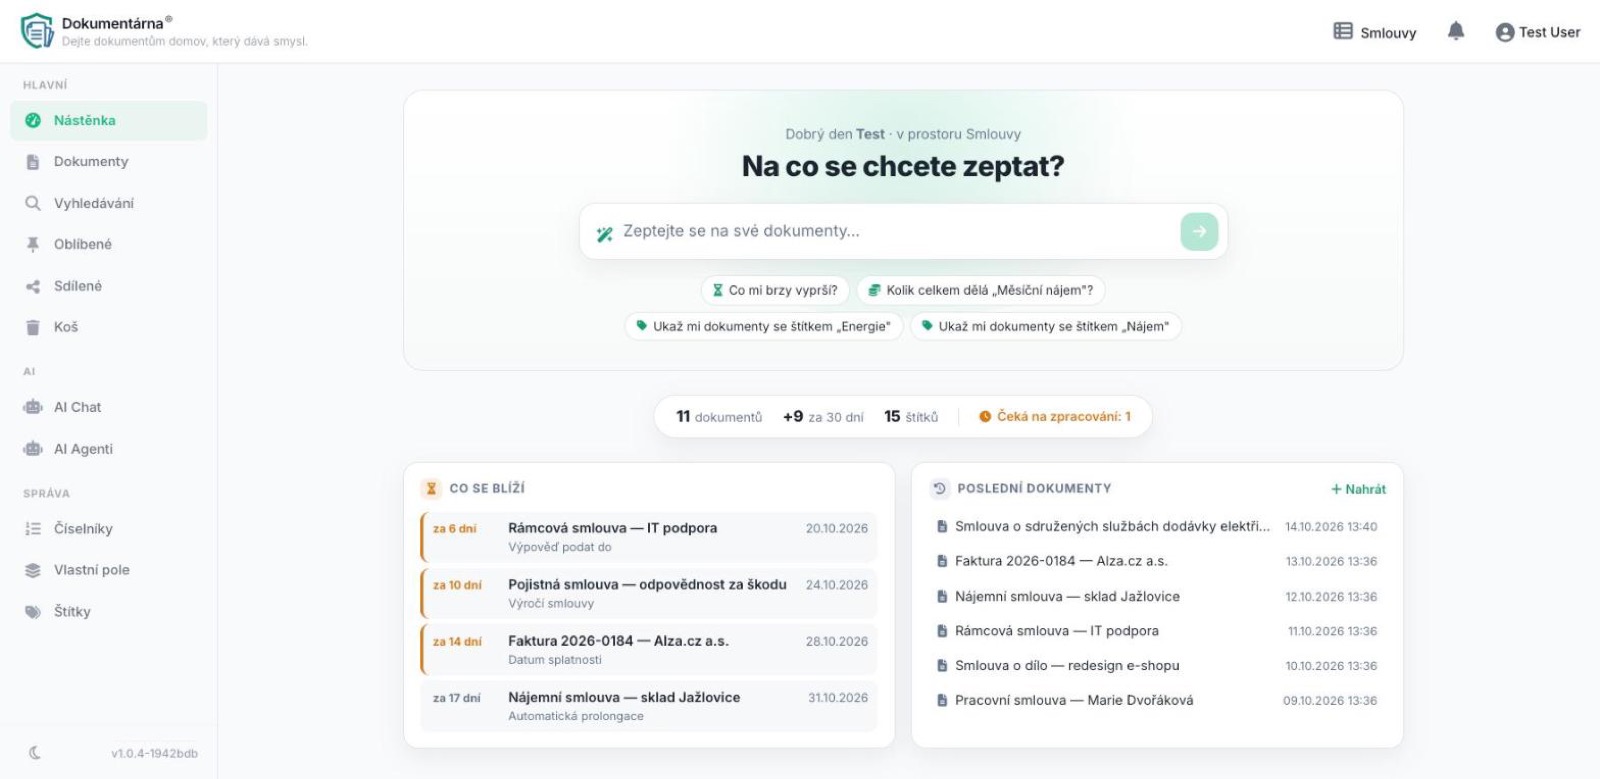Open upcoming 'Pojistná smlouva — odpovědnost za škodu'
Image resolution: width=1600 pixels, height=779 pixels.
point(649,593)
